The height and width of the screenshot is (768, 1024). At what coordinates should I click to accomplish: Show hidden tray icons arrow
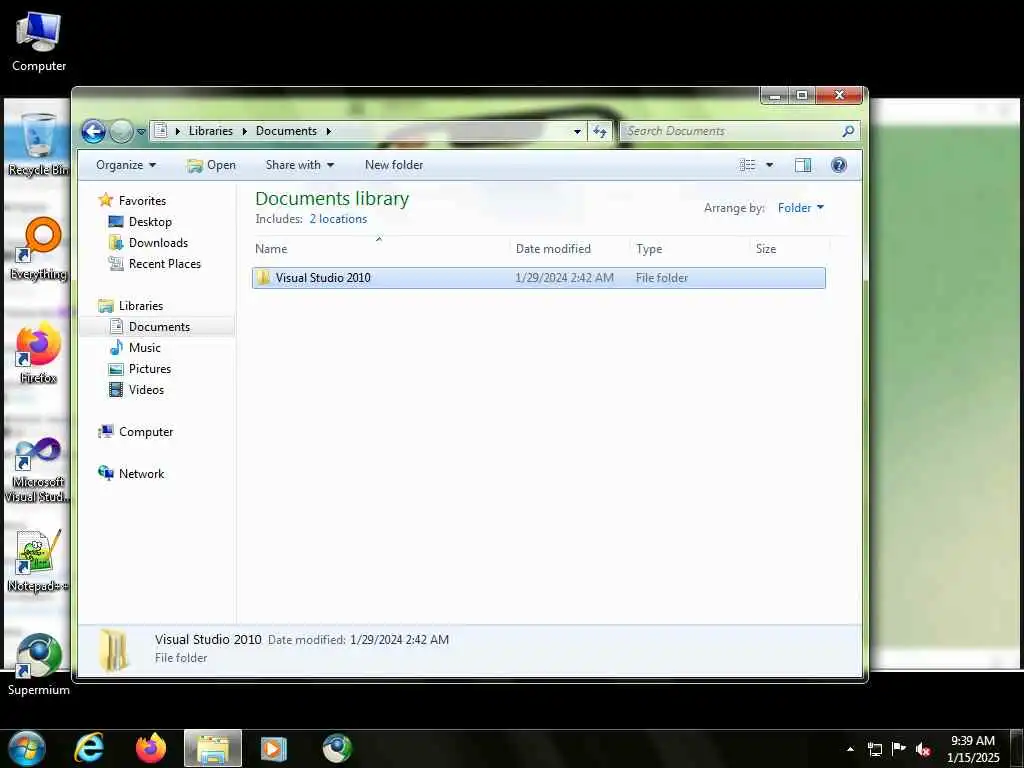pos(850,749)
